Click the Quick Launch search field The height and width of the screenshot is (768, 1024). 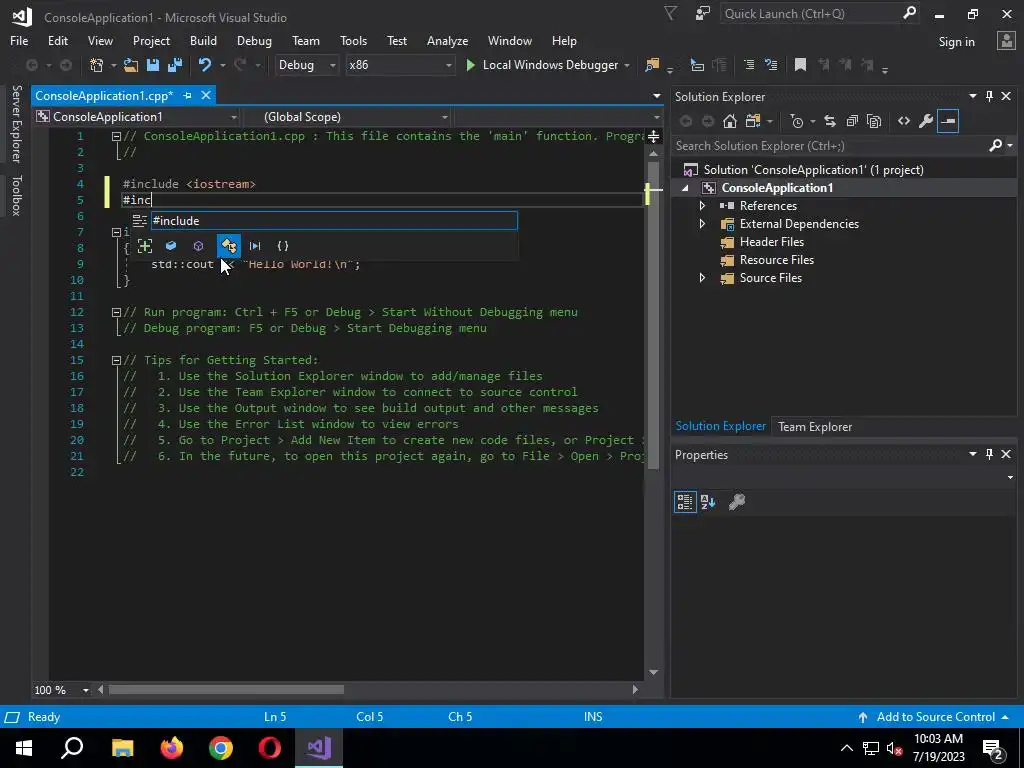click(810, 14)
